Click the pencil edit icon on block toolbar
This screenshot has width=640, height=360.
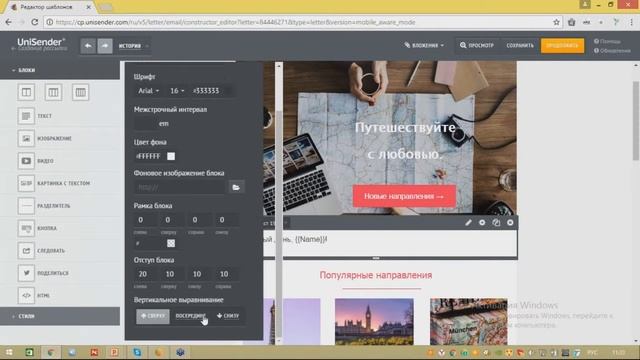468,223
